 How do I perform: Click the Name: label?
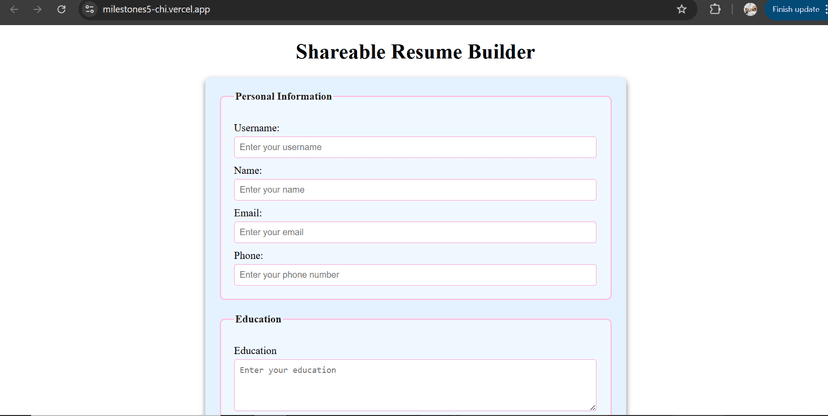coord(248,171)
